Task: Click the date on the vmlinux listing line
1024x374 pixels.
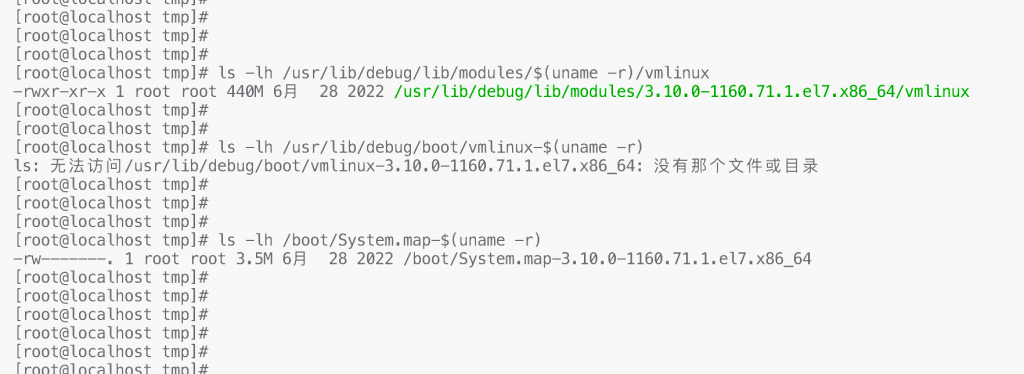Action: click(329, 91)
